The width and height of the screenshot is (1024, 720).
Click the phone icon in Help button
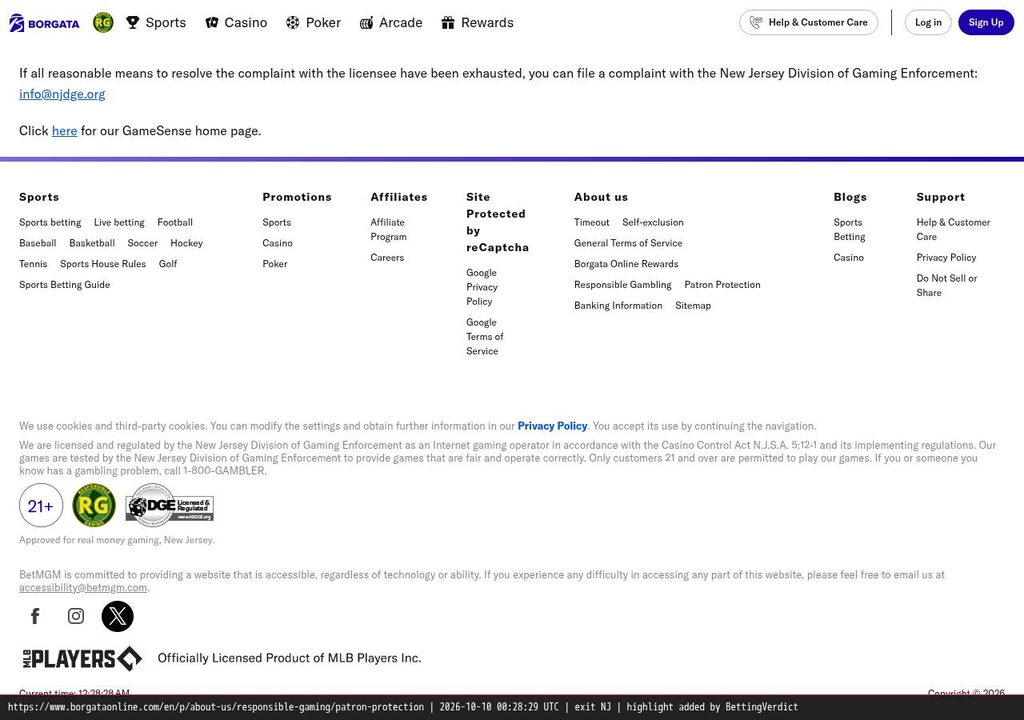pyautogui.click(x=756, y=22)
